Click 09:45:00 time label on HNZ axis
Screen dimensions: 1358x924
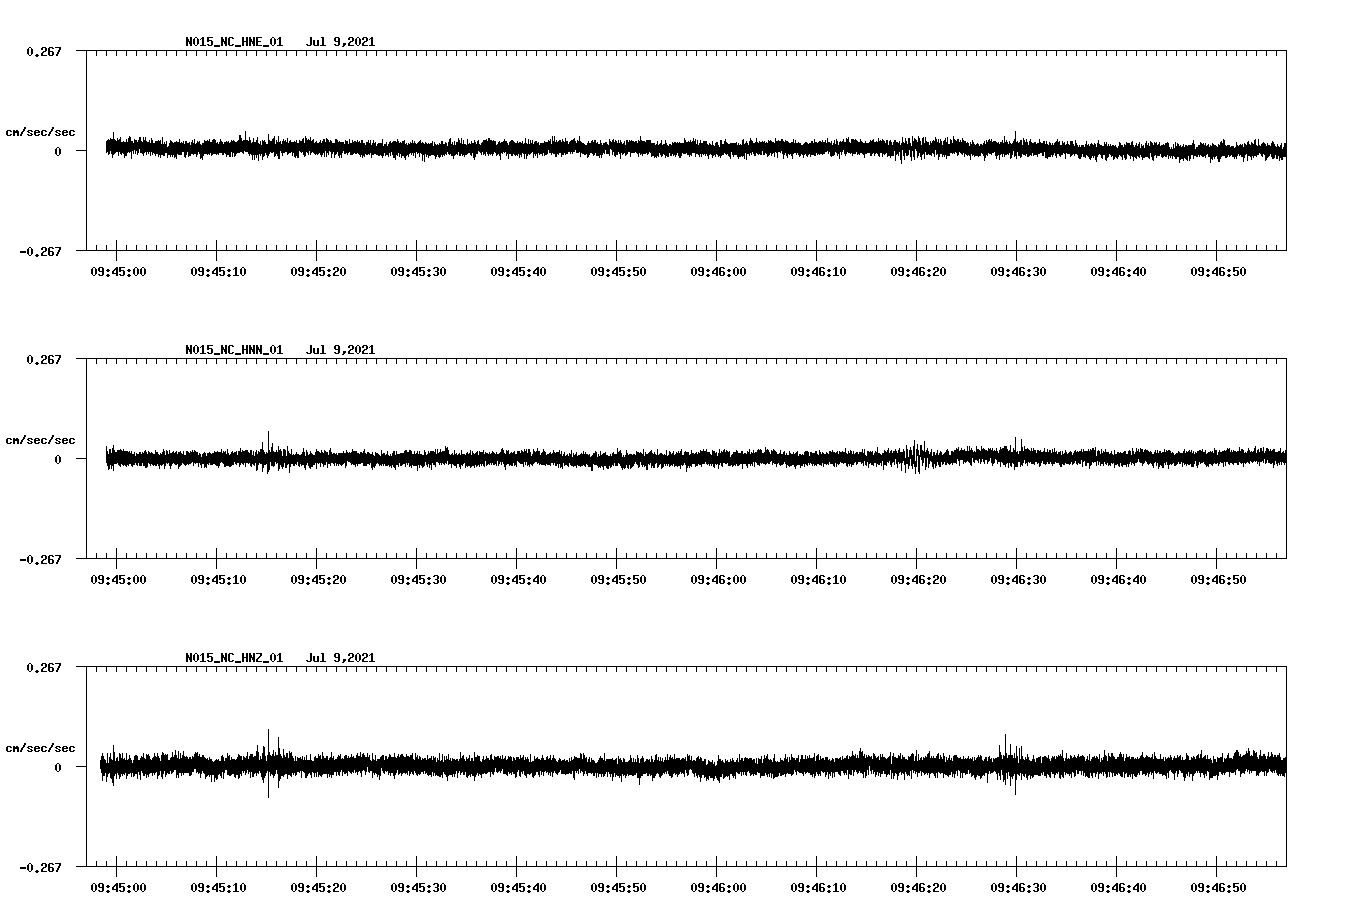[118, 887]
